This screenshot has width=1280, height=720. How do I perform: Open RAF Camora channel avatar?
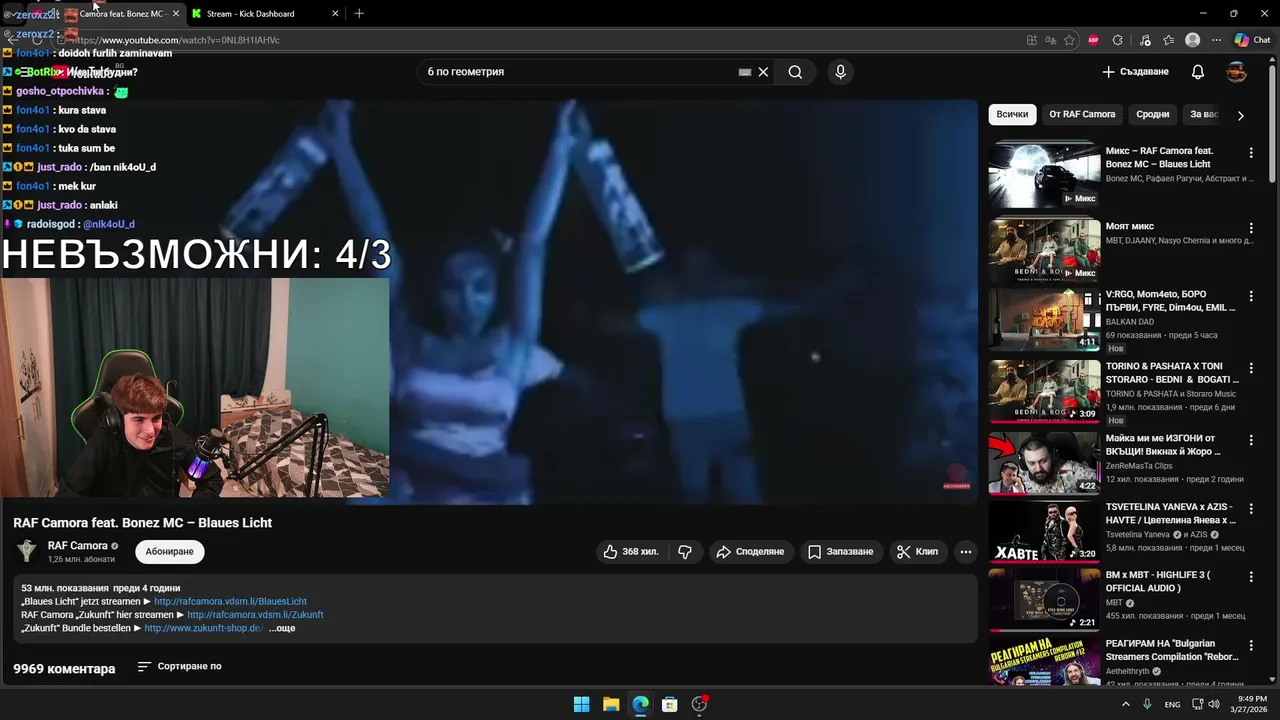pyautogui.click(x=27, y=551)
